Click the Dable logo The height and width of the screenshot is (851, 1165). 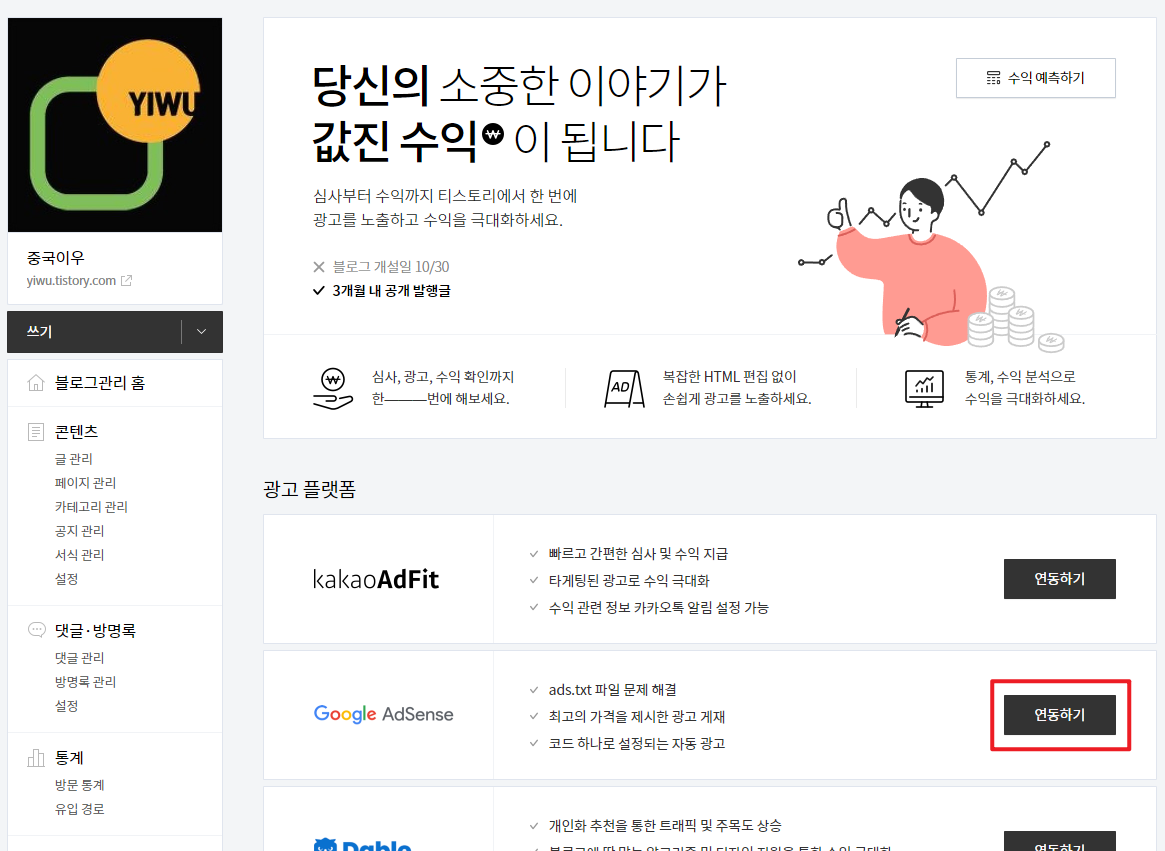[x=363, y=844]
